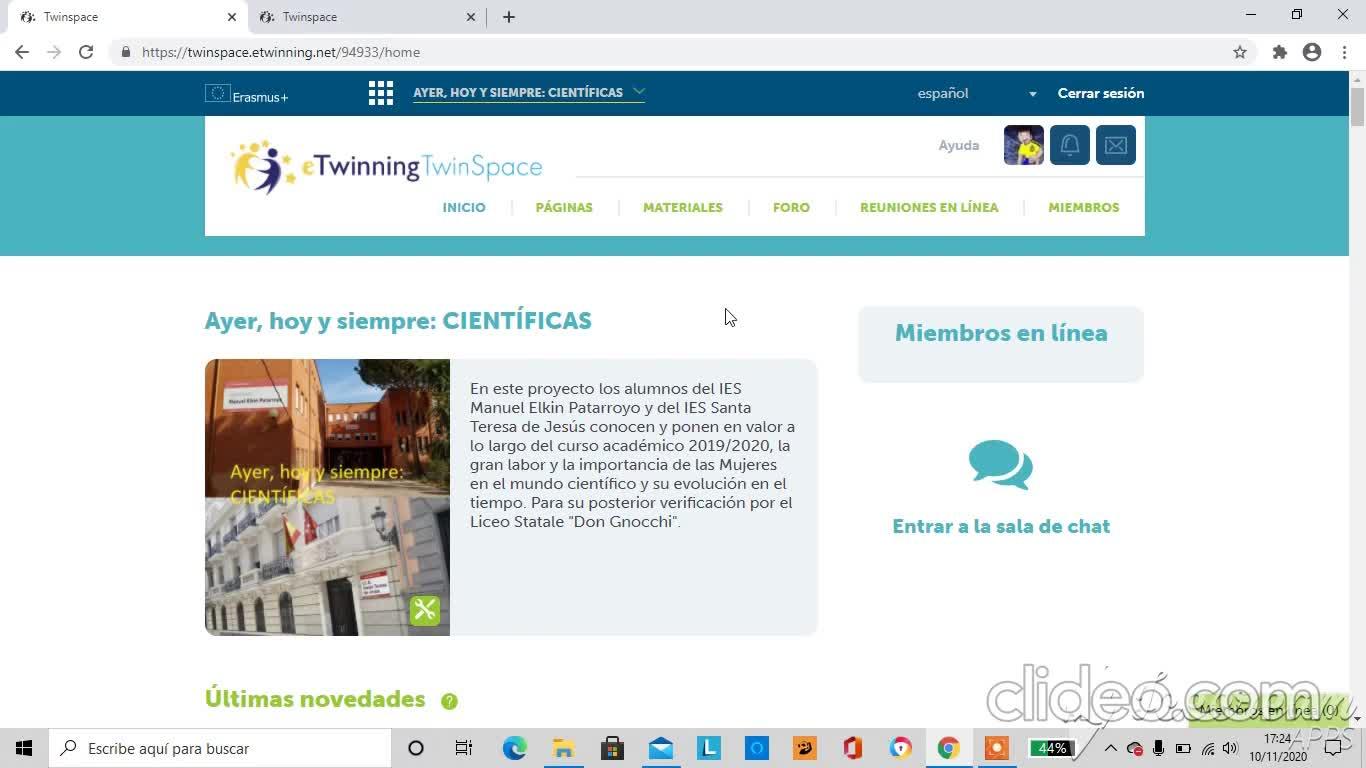Click the project description paragraph text
1366x768 pixels.
coord(633,455)
